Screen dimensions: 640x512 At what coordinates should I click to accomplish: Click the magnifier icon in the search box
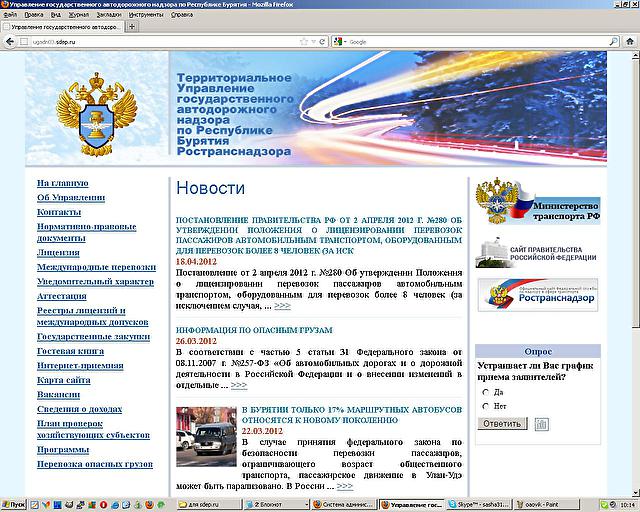(x=613, y=42)
